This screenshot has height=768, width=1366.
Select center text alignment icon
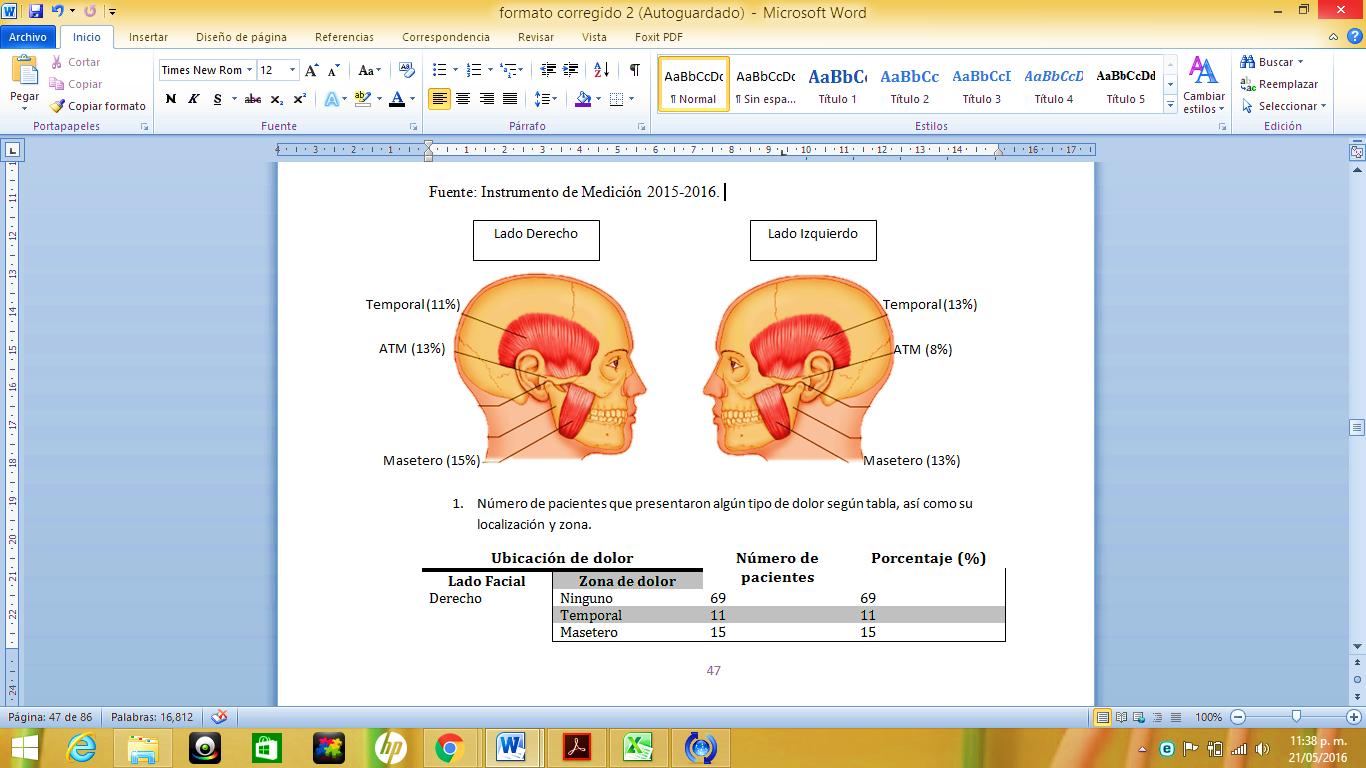463,99
